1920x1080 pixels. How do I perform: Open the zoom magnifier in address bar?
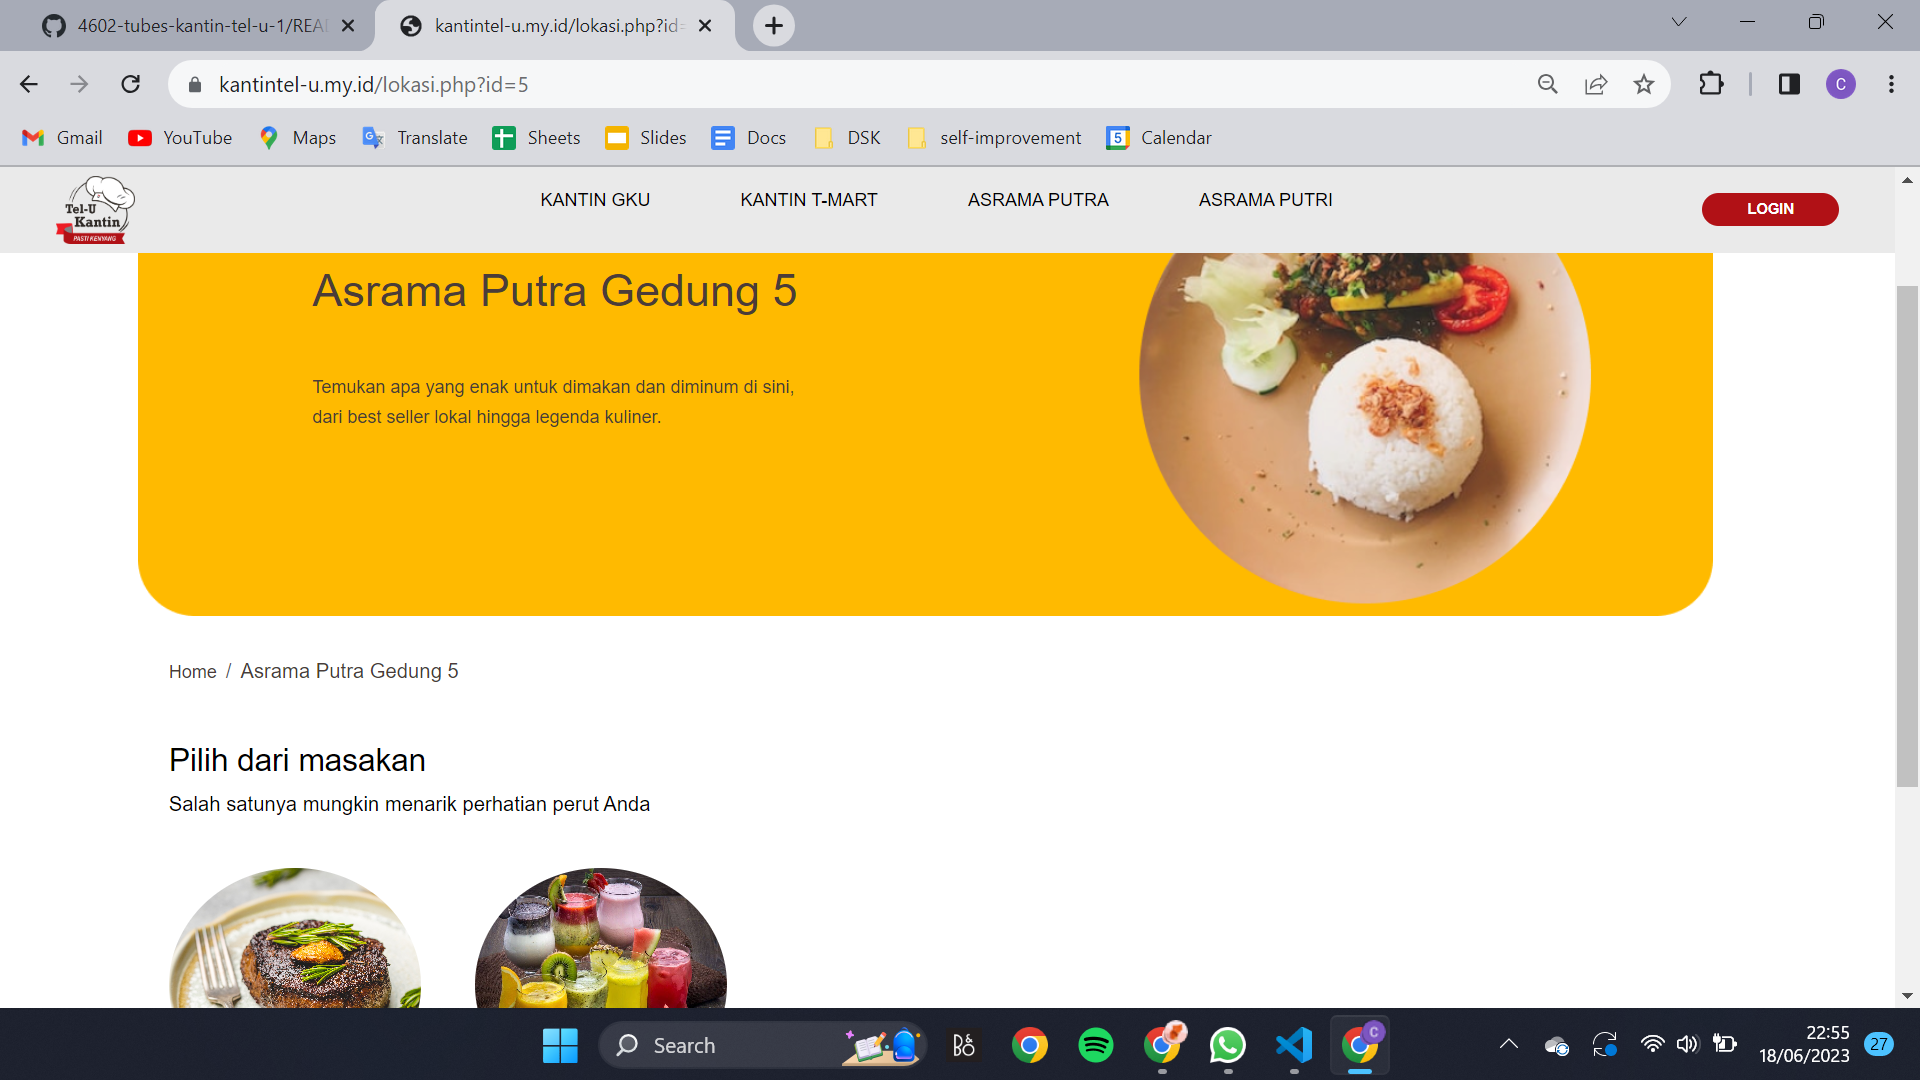[1548, 85]
